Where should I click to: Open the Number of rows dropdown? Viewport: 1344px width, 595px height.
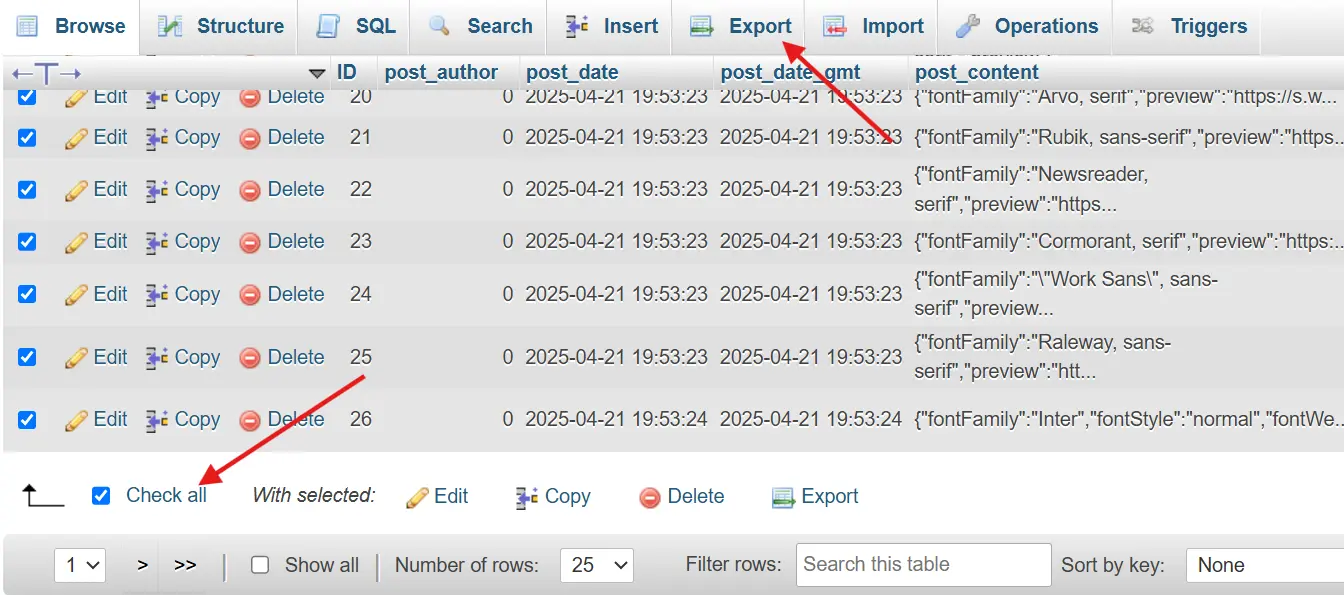(596, 565)
